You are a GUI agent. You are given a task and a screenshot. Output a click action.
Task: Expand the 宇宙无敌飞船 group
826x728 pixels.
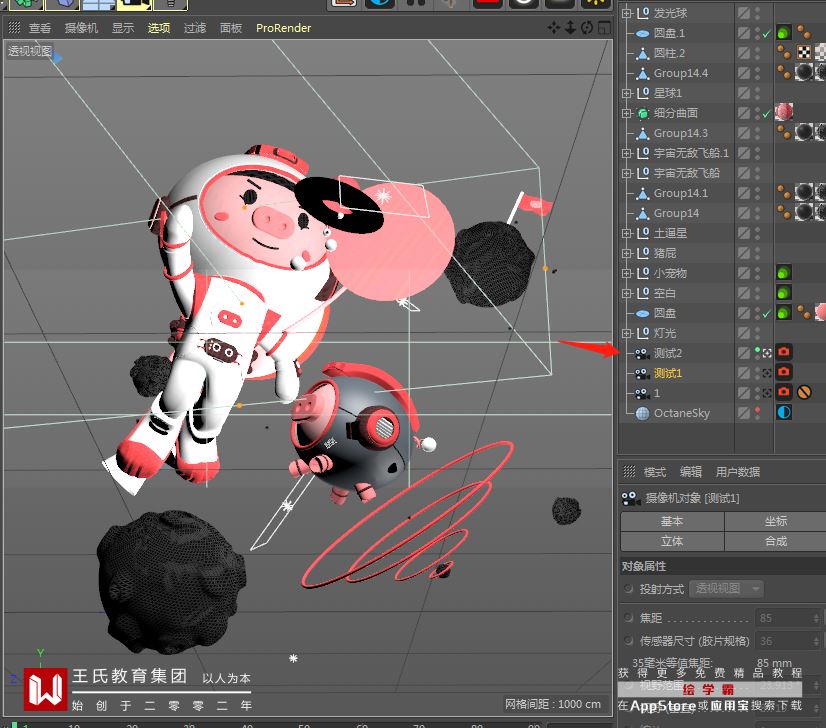(626, 174)
